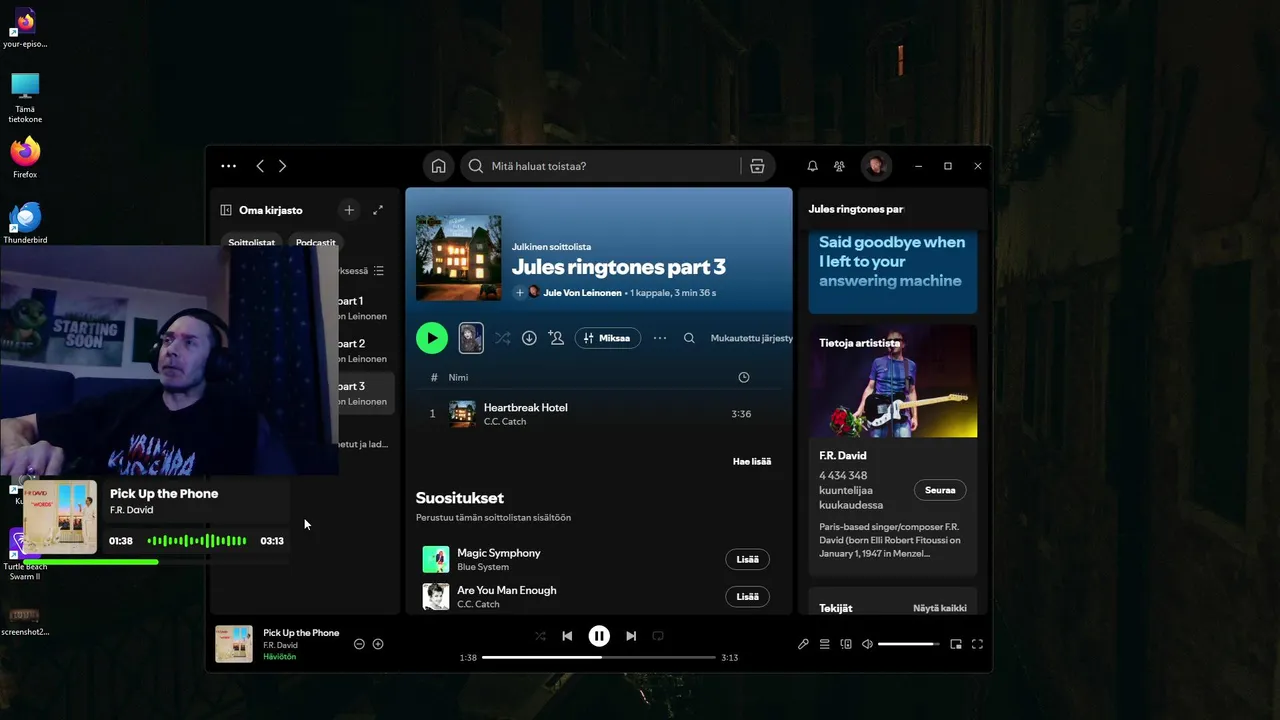Click the minus icon beside now playing
The width and height of the screenshot is (1280, 720).
coord(359,644)
